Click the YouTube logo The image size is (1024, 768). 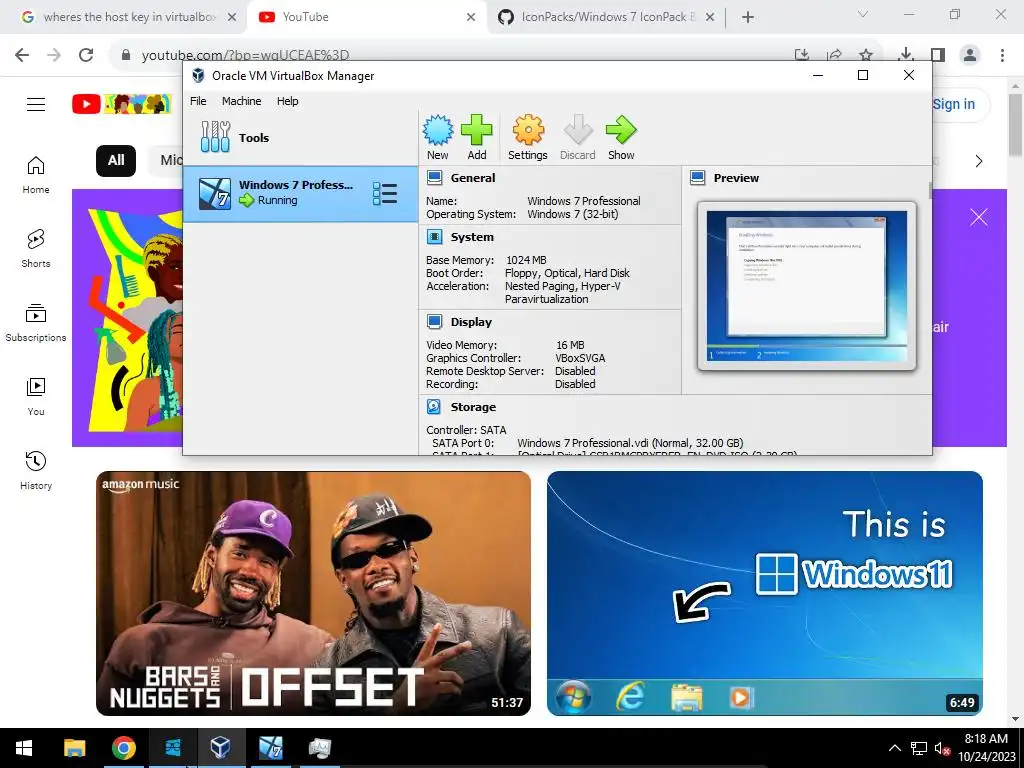click(121, 104)
